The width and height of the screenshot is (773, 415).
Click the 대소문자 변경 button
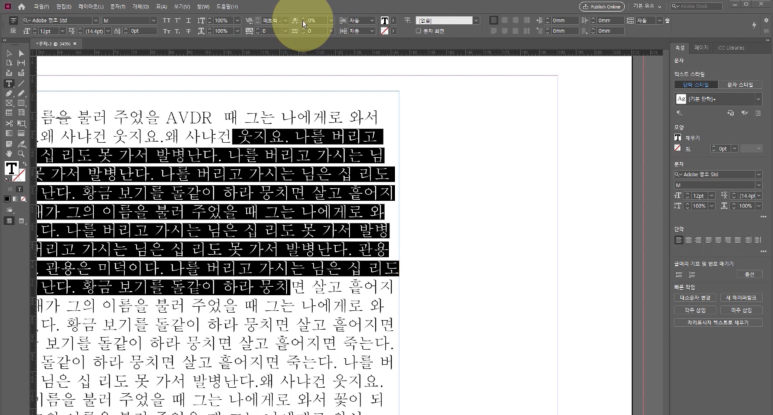696,298
